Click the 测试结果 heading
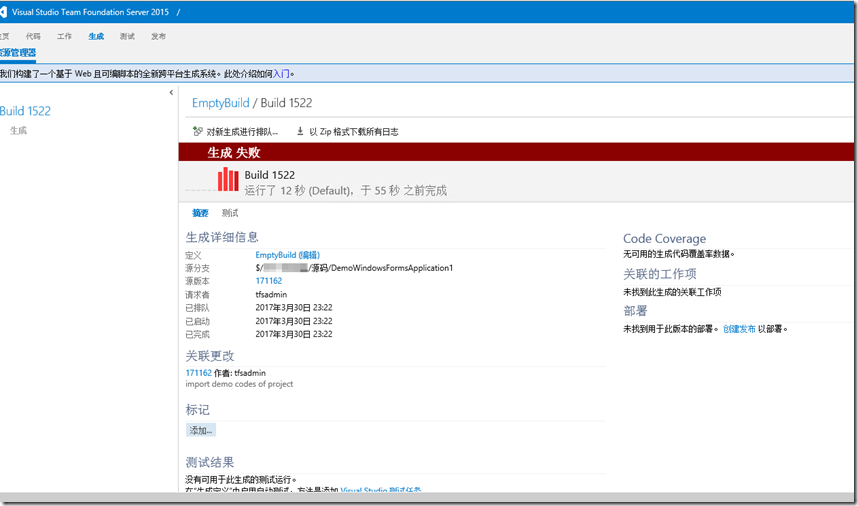Image resolution: width=858 pixels, height=506 pixels. click(x=210, y=462)
